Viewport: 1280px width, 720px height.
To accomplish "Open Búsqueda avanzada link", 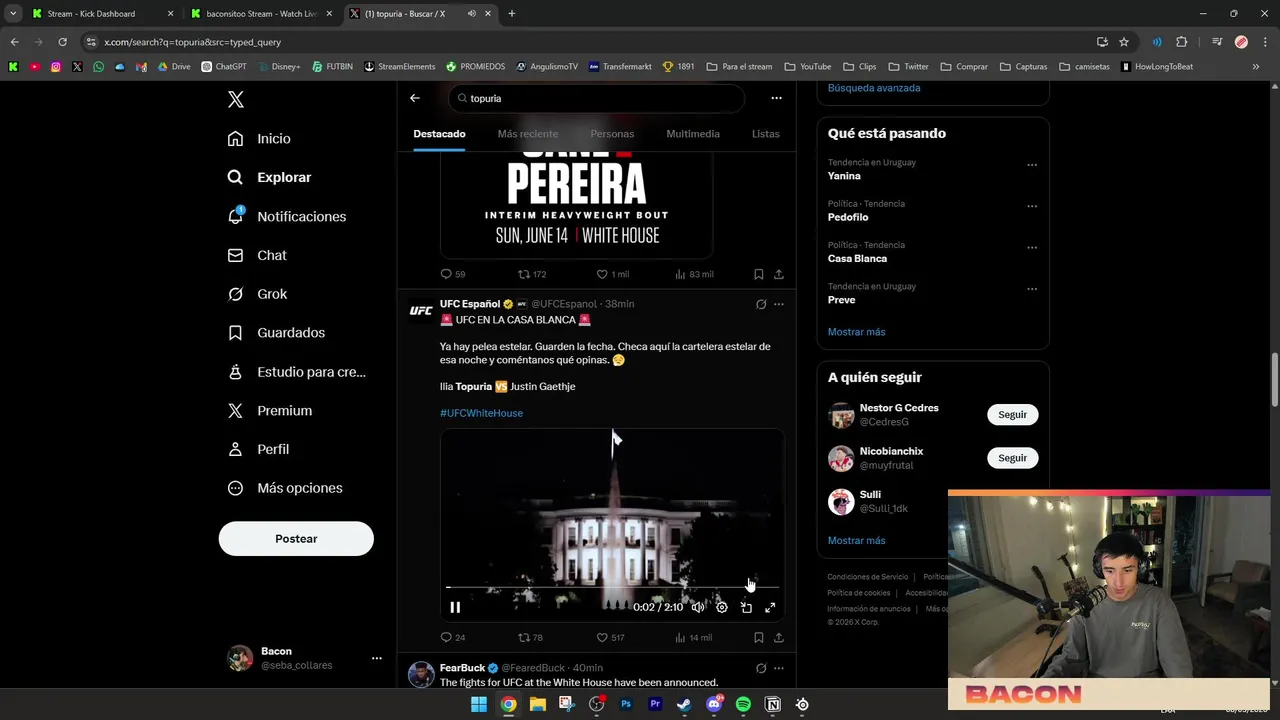I will coord(874,88).
